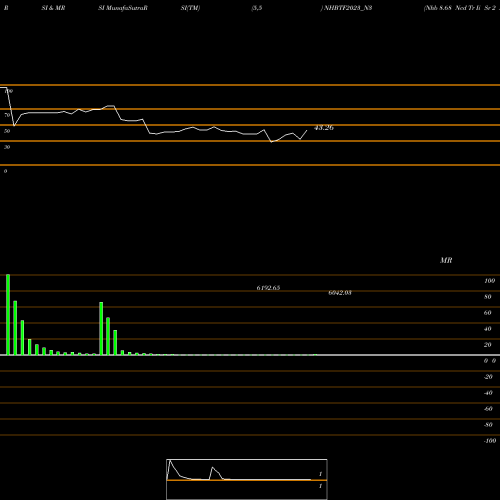This screenshot has width=500, height=500.
Task: Click the last point of the RSI line
Action: tap(307, 130)
